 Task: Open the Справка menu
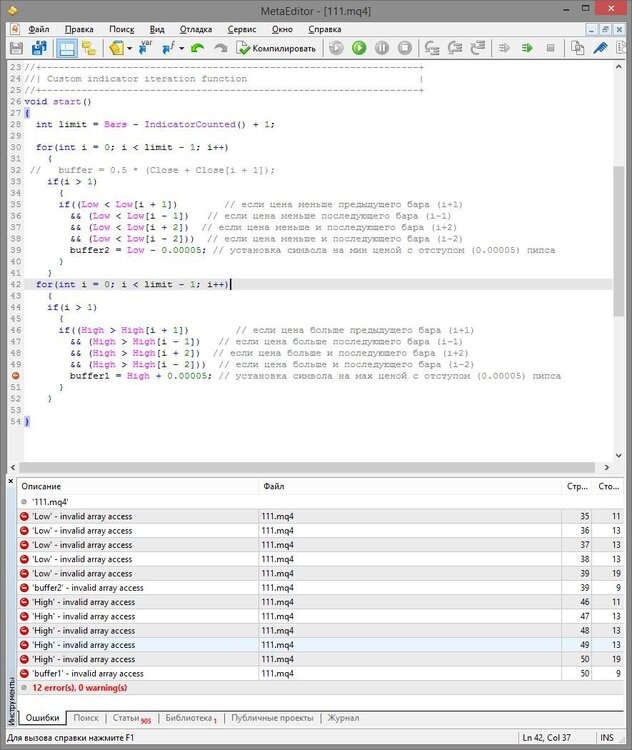324,29
